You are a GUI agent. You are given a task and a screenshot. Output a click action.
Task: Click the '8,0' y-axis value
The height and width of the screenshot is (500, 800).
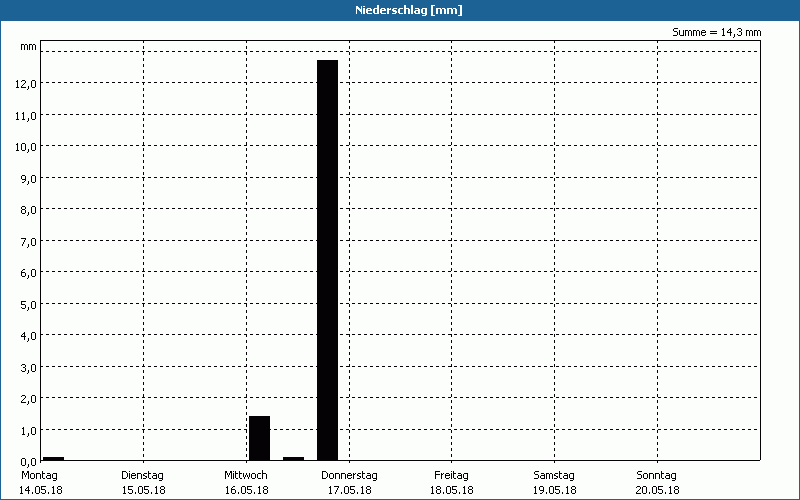click(x=29, y=210)
